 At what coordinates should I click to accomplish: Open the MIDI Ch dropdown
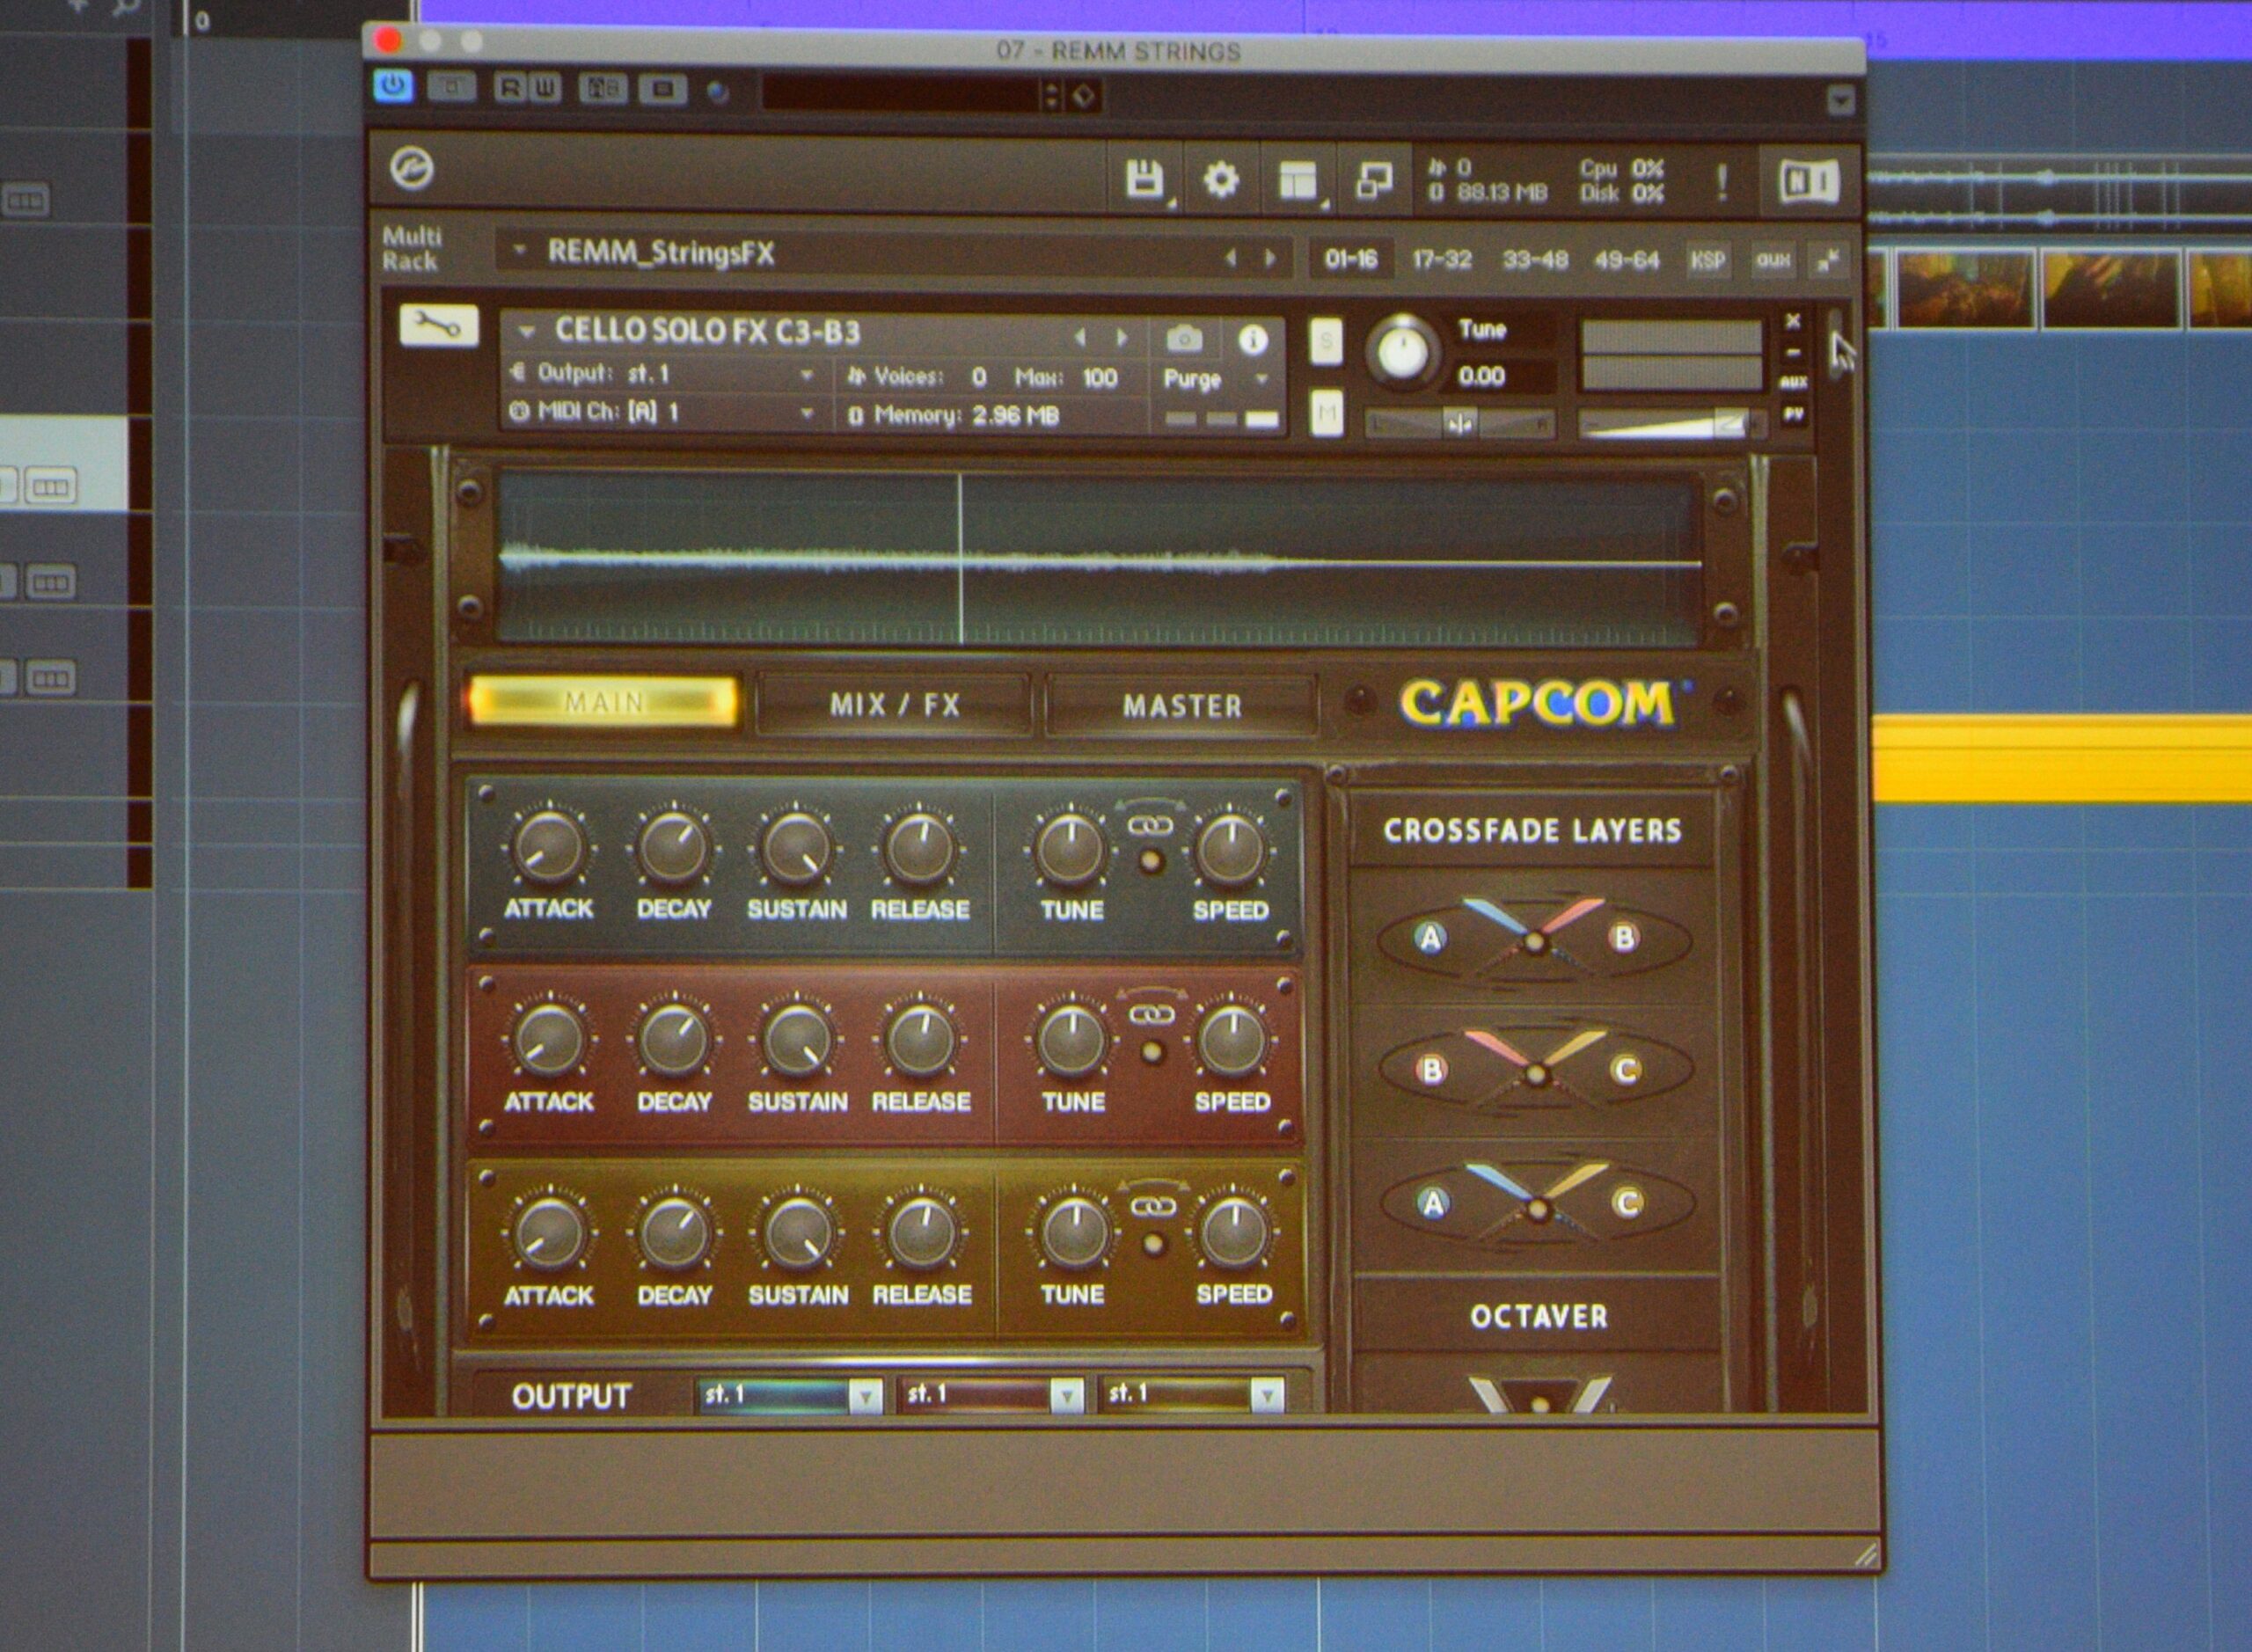tap(663, 412)
